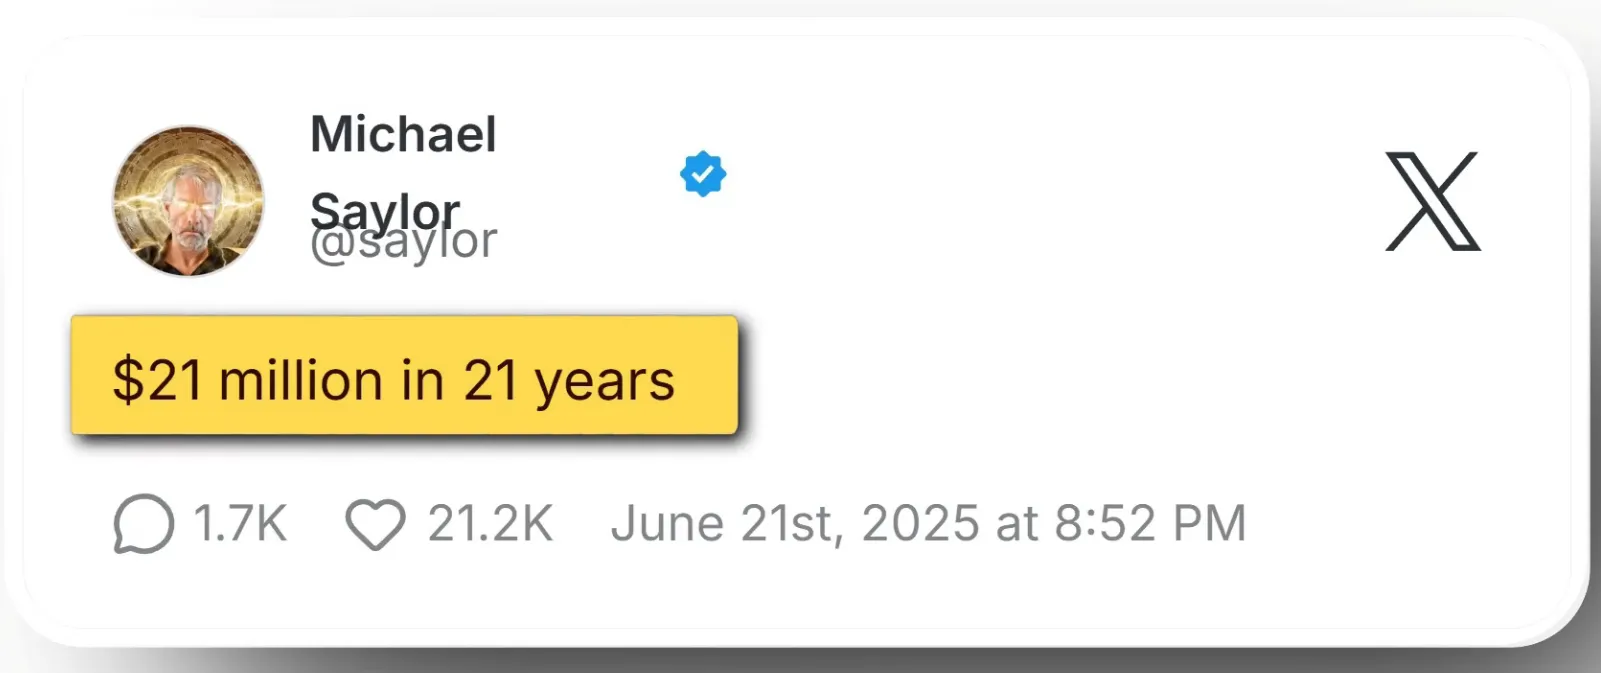This screenshot has width=1601, height=673.
Task: Click the face in the profile avatar
Action: point(187,211)
